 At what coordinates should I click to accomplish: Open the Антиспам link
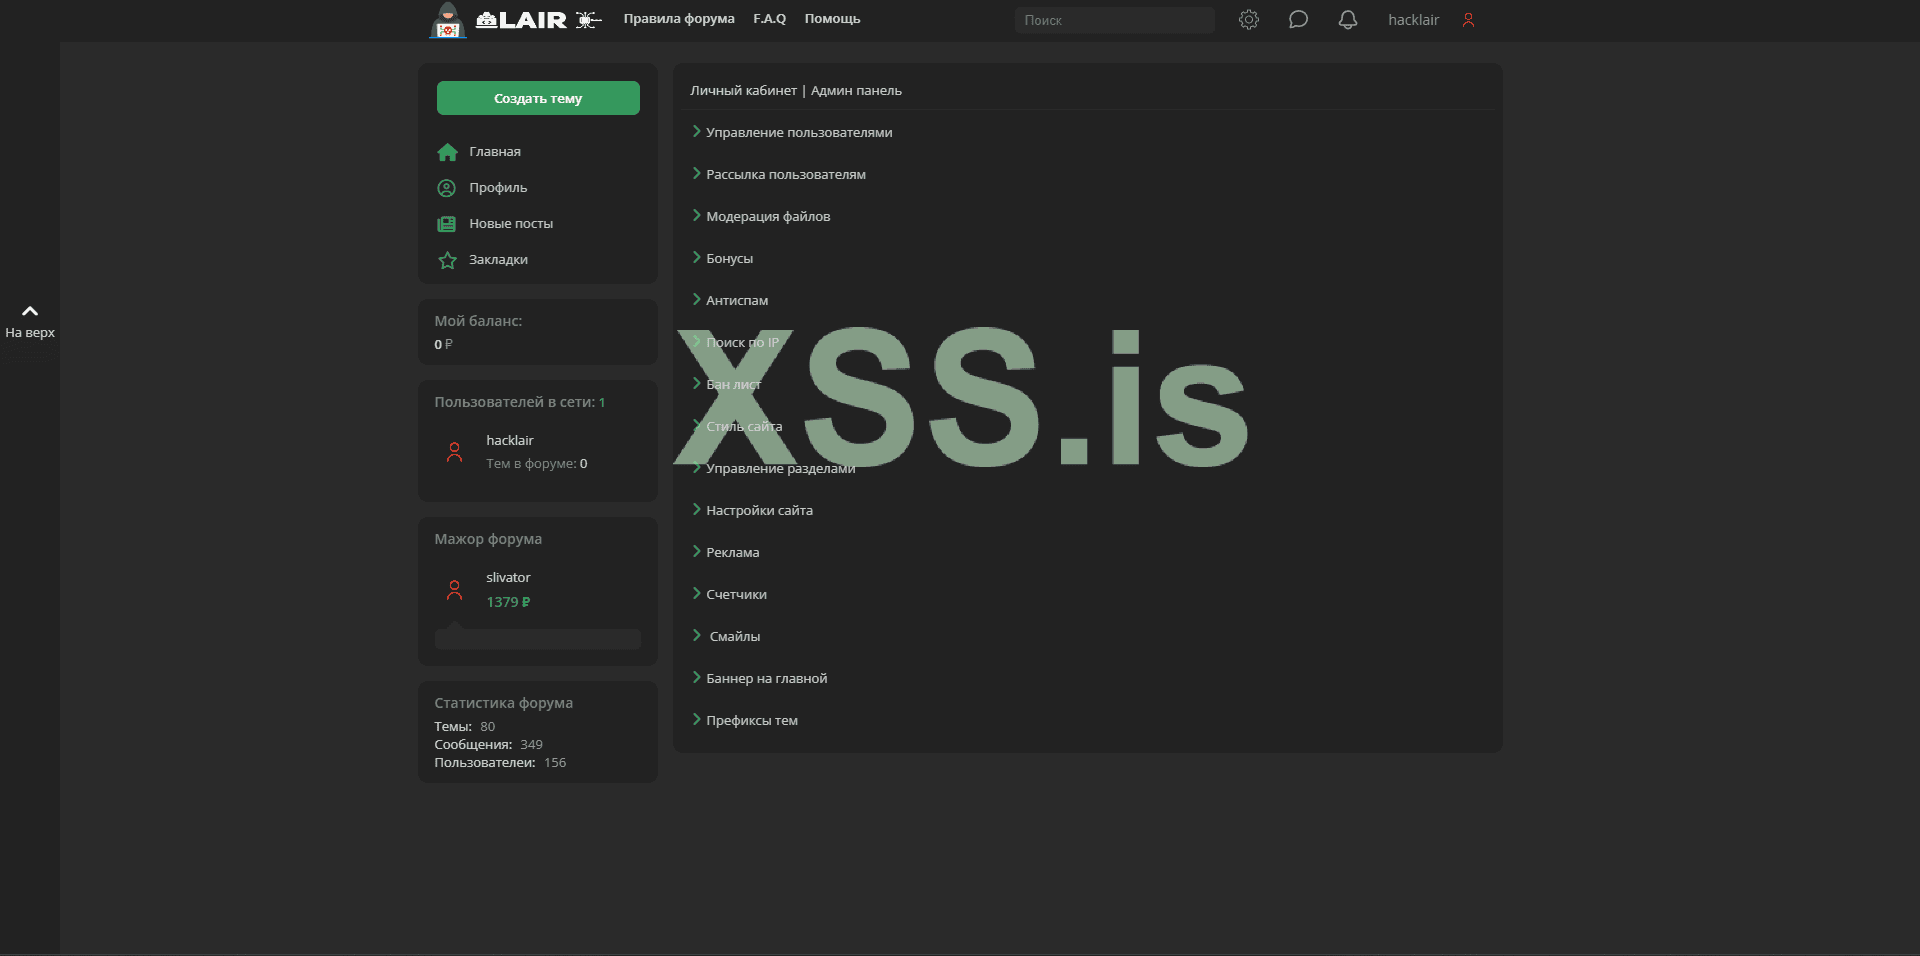tap(737, 300)
